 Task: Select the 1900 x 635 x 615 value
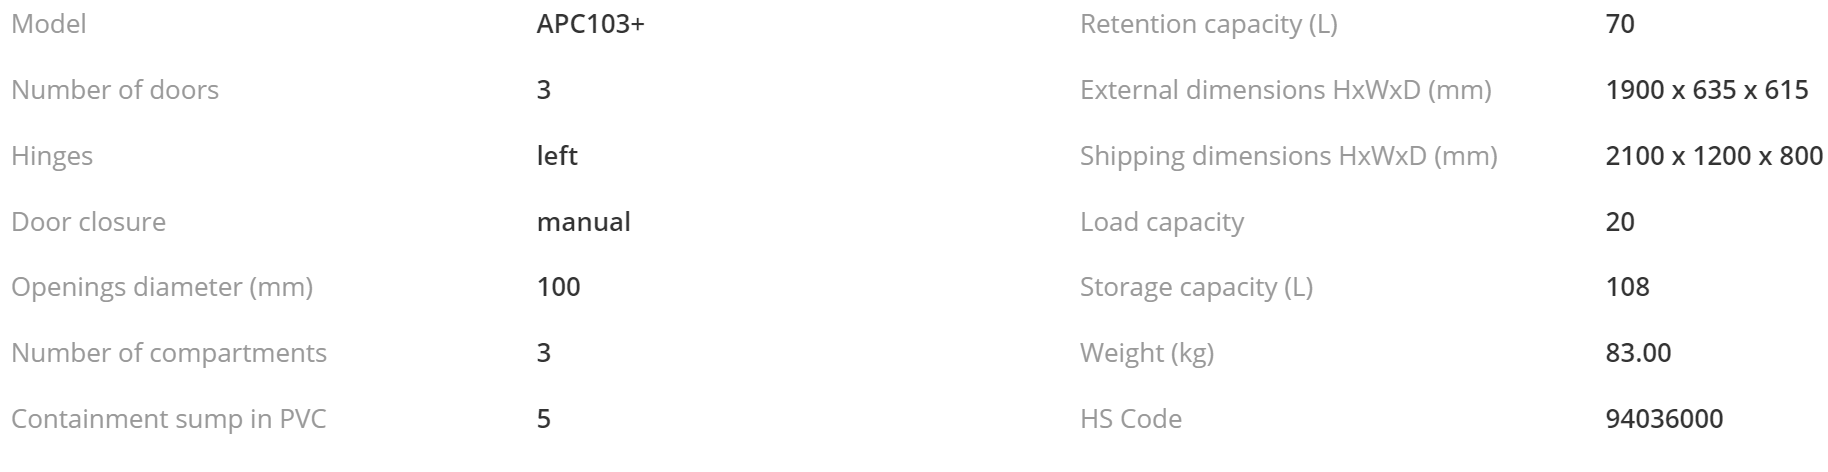(x=1706, y=90)
